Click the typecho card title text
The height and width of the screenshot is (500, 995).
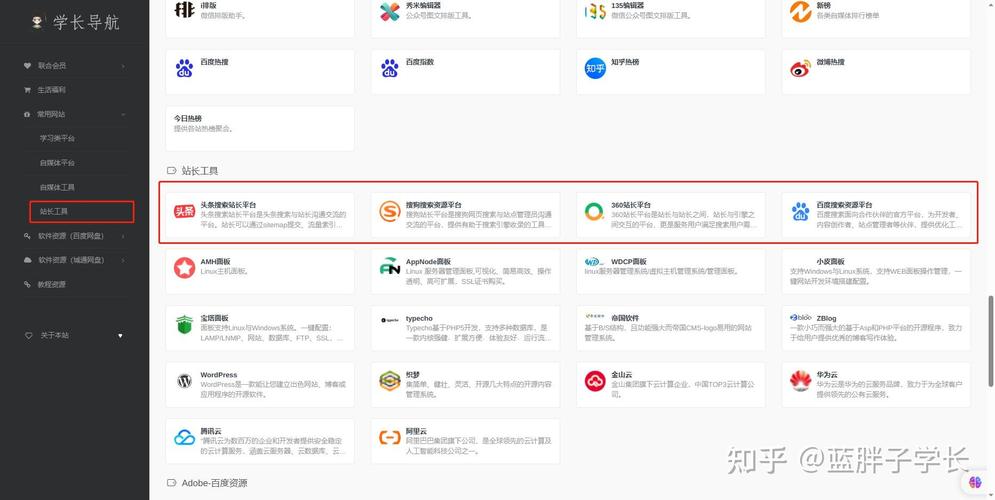(x=419, y=319)
